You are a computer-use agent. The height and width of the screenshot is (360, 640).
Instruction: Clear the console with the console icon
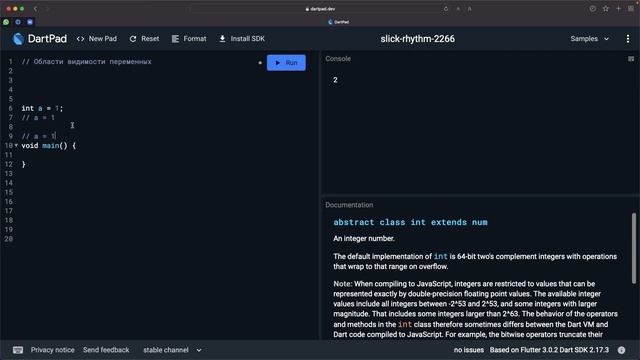[631, 59]
